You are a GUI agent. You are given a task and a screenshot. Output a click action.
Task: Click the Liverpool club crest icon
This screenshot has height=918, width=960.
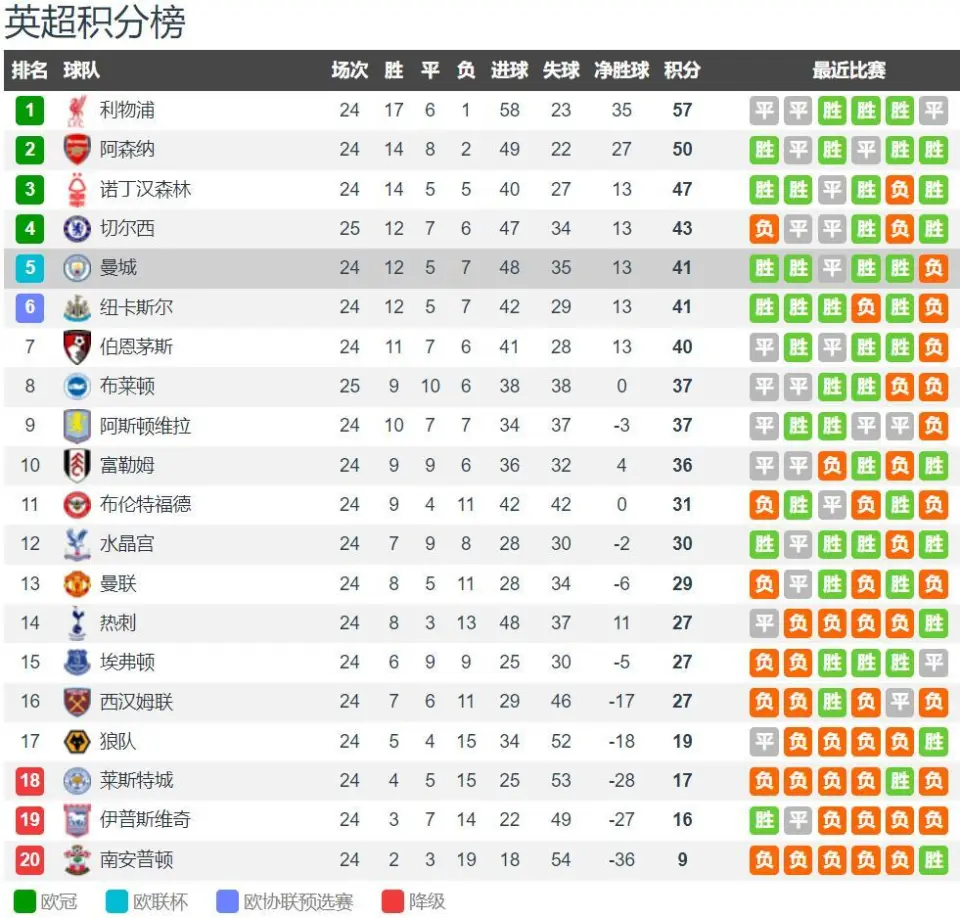click(77, 111)
